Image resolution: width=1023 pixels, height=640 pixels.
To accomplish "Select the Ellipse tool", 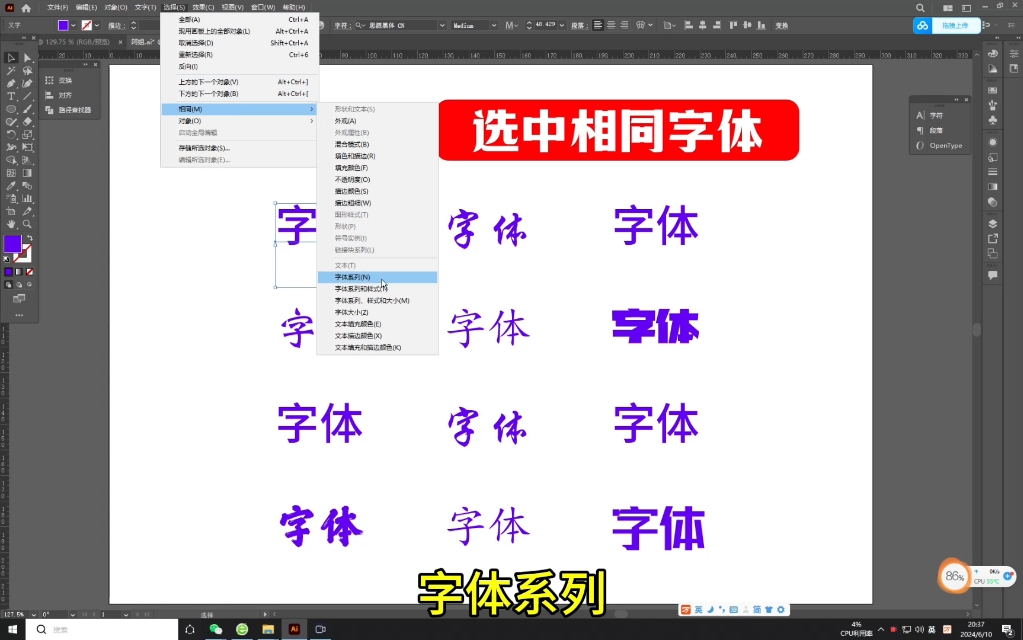I will click(11, 109).
